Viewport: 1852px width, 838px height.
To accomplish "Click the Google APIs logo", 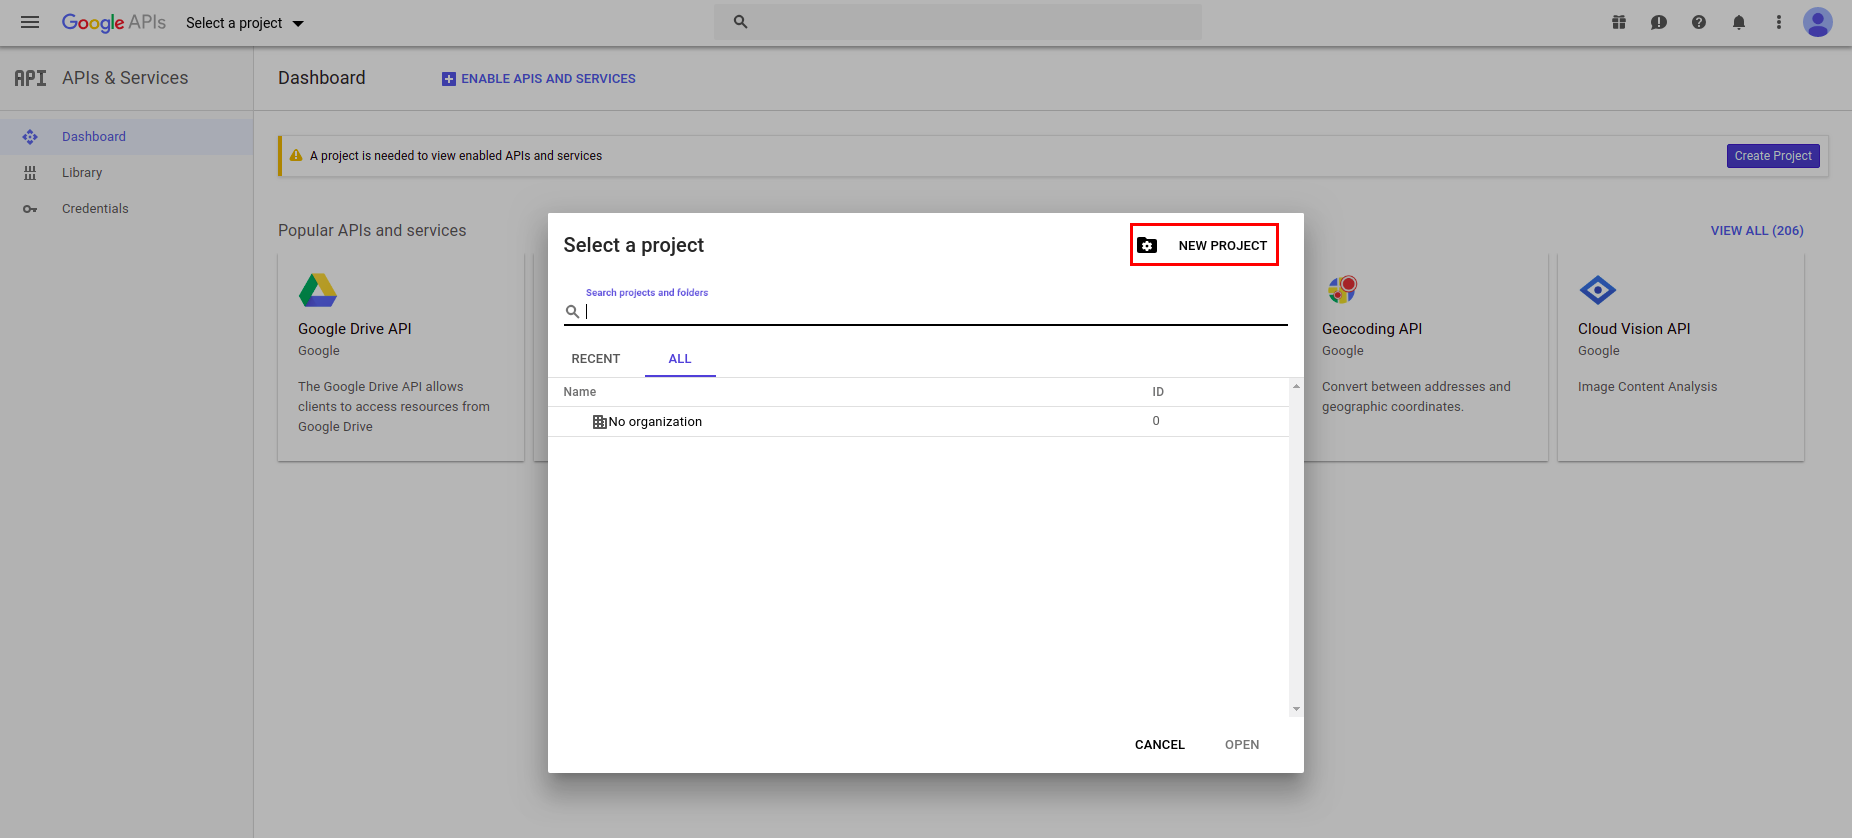I will point(114,22).
